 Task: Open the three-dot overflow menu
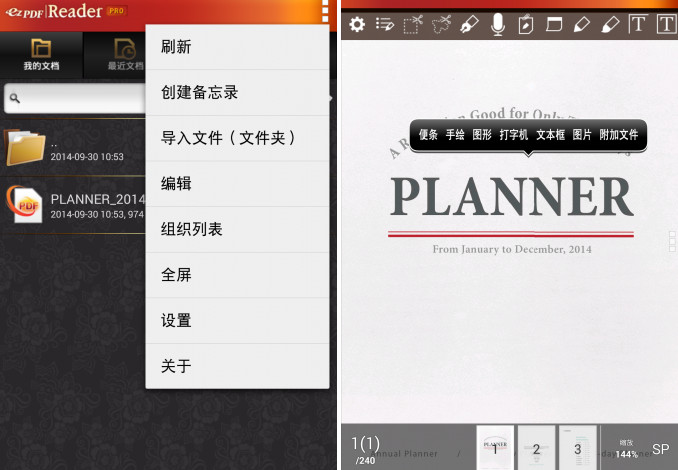pyautogui.click(x=325, y=12)
